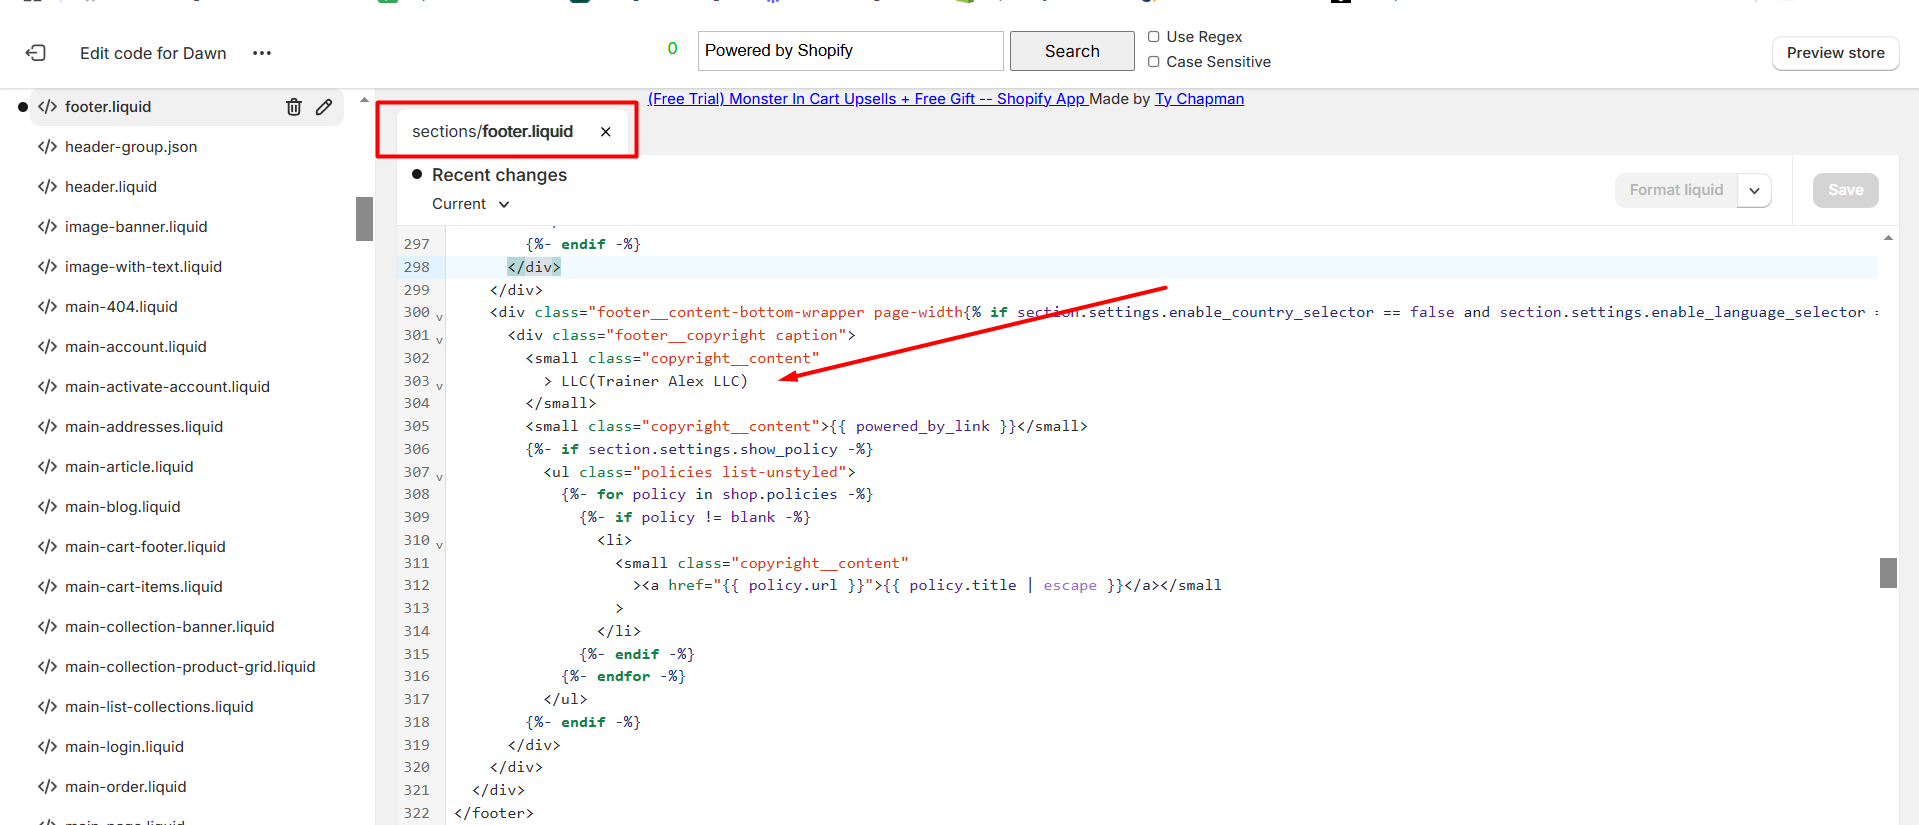This screenshot has width=1919, height=825.
Task: Open main-collection-product-grid.liquid file
Action: 190,667
